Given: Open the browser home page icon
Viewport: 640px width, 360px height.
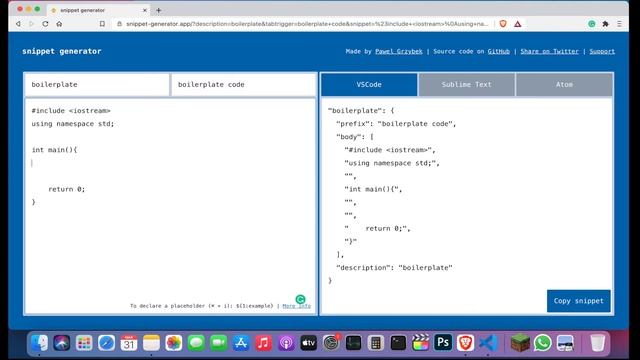Looking at the screenshot, I should tap(59, 24).
